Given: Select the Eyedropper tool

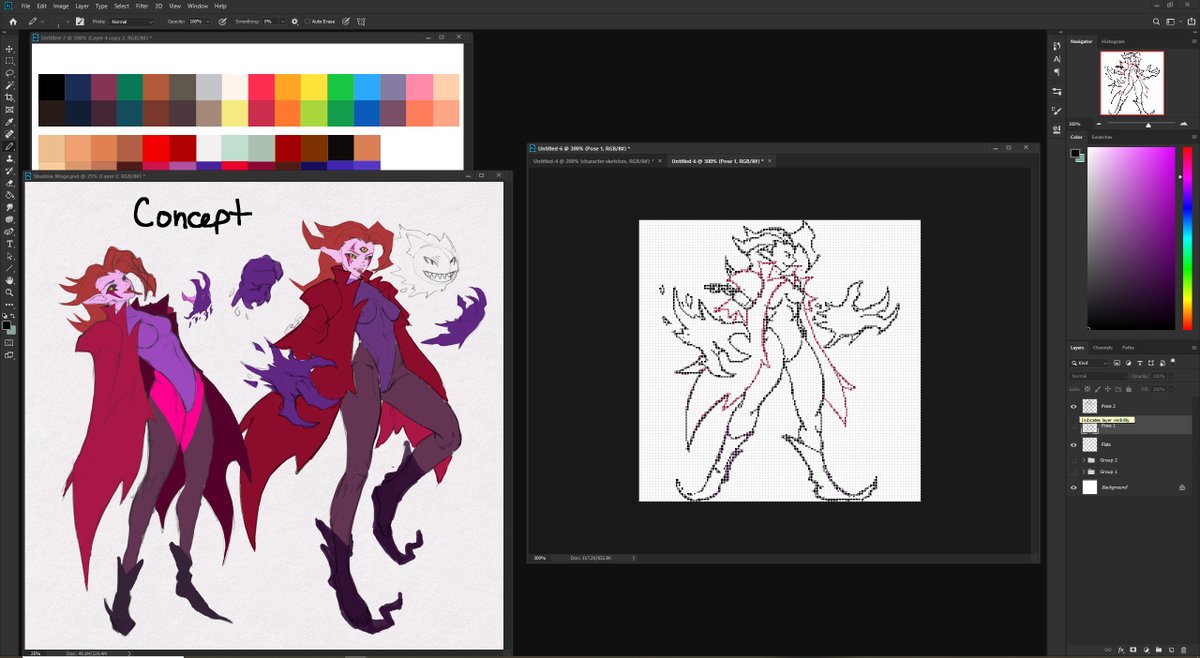Looking at the screenshot, I should pos(9,122).
